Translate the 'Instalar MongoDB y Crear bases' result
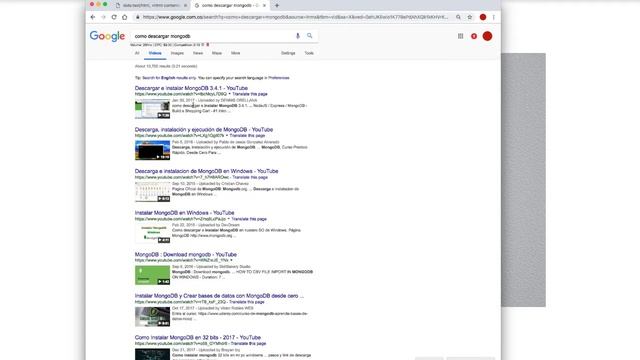The width and height of the screenshot is (640, 360). coord(247,302)
